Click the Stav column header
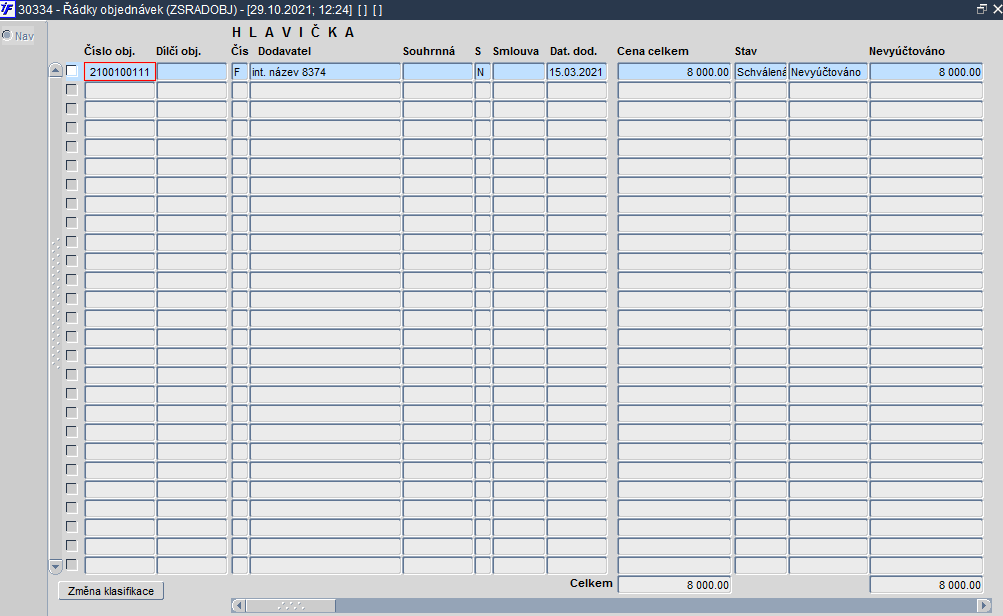1003x616 pixels. coord(746,51)
